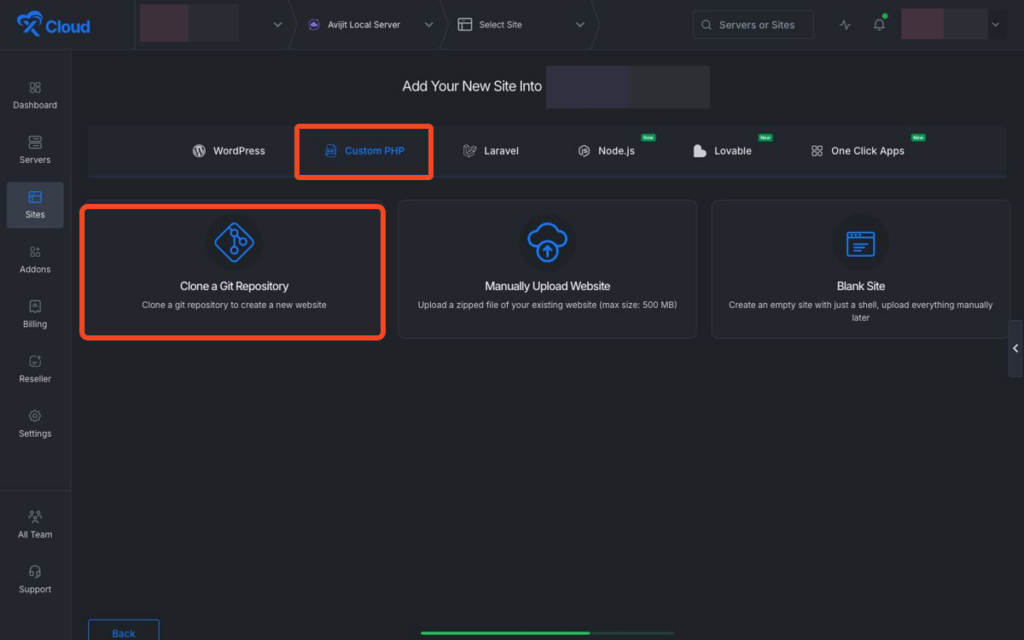The width and height of the screenshot is (1024, 640).
Task: Click the cloud upload icon
Action: (547, 242)
